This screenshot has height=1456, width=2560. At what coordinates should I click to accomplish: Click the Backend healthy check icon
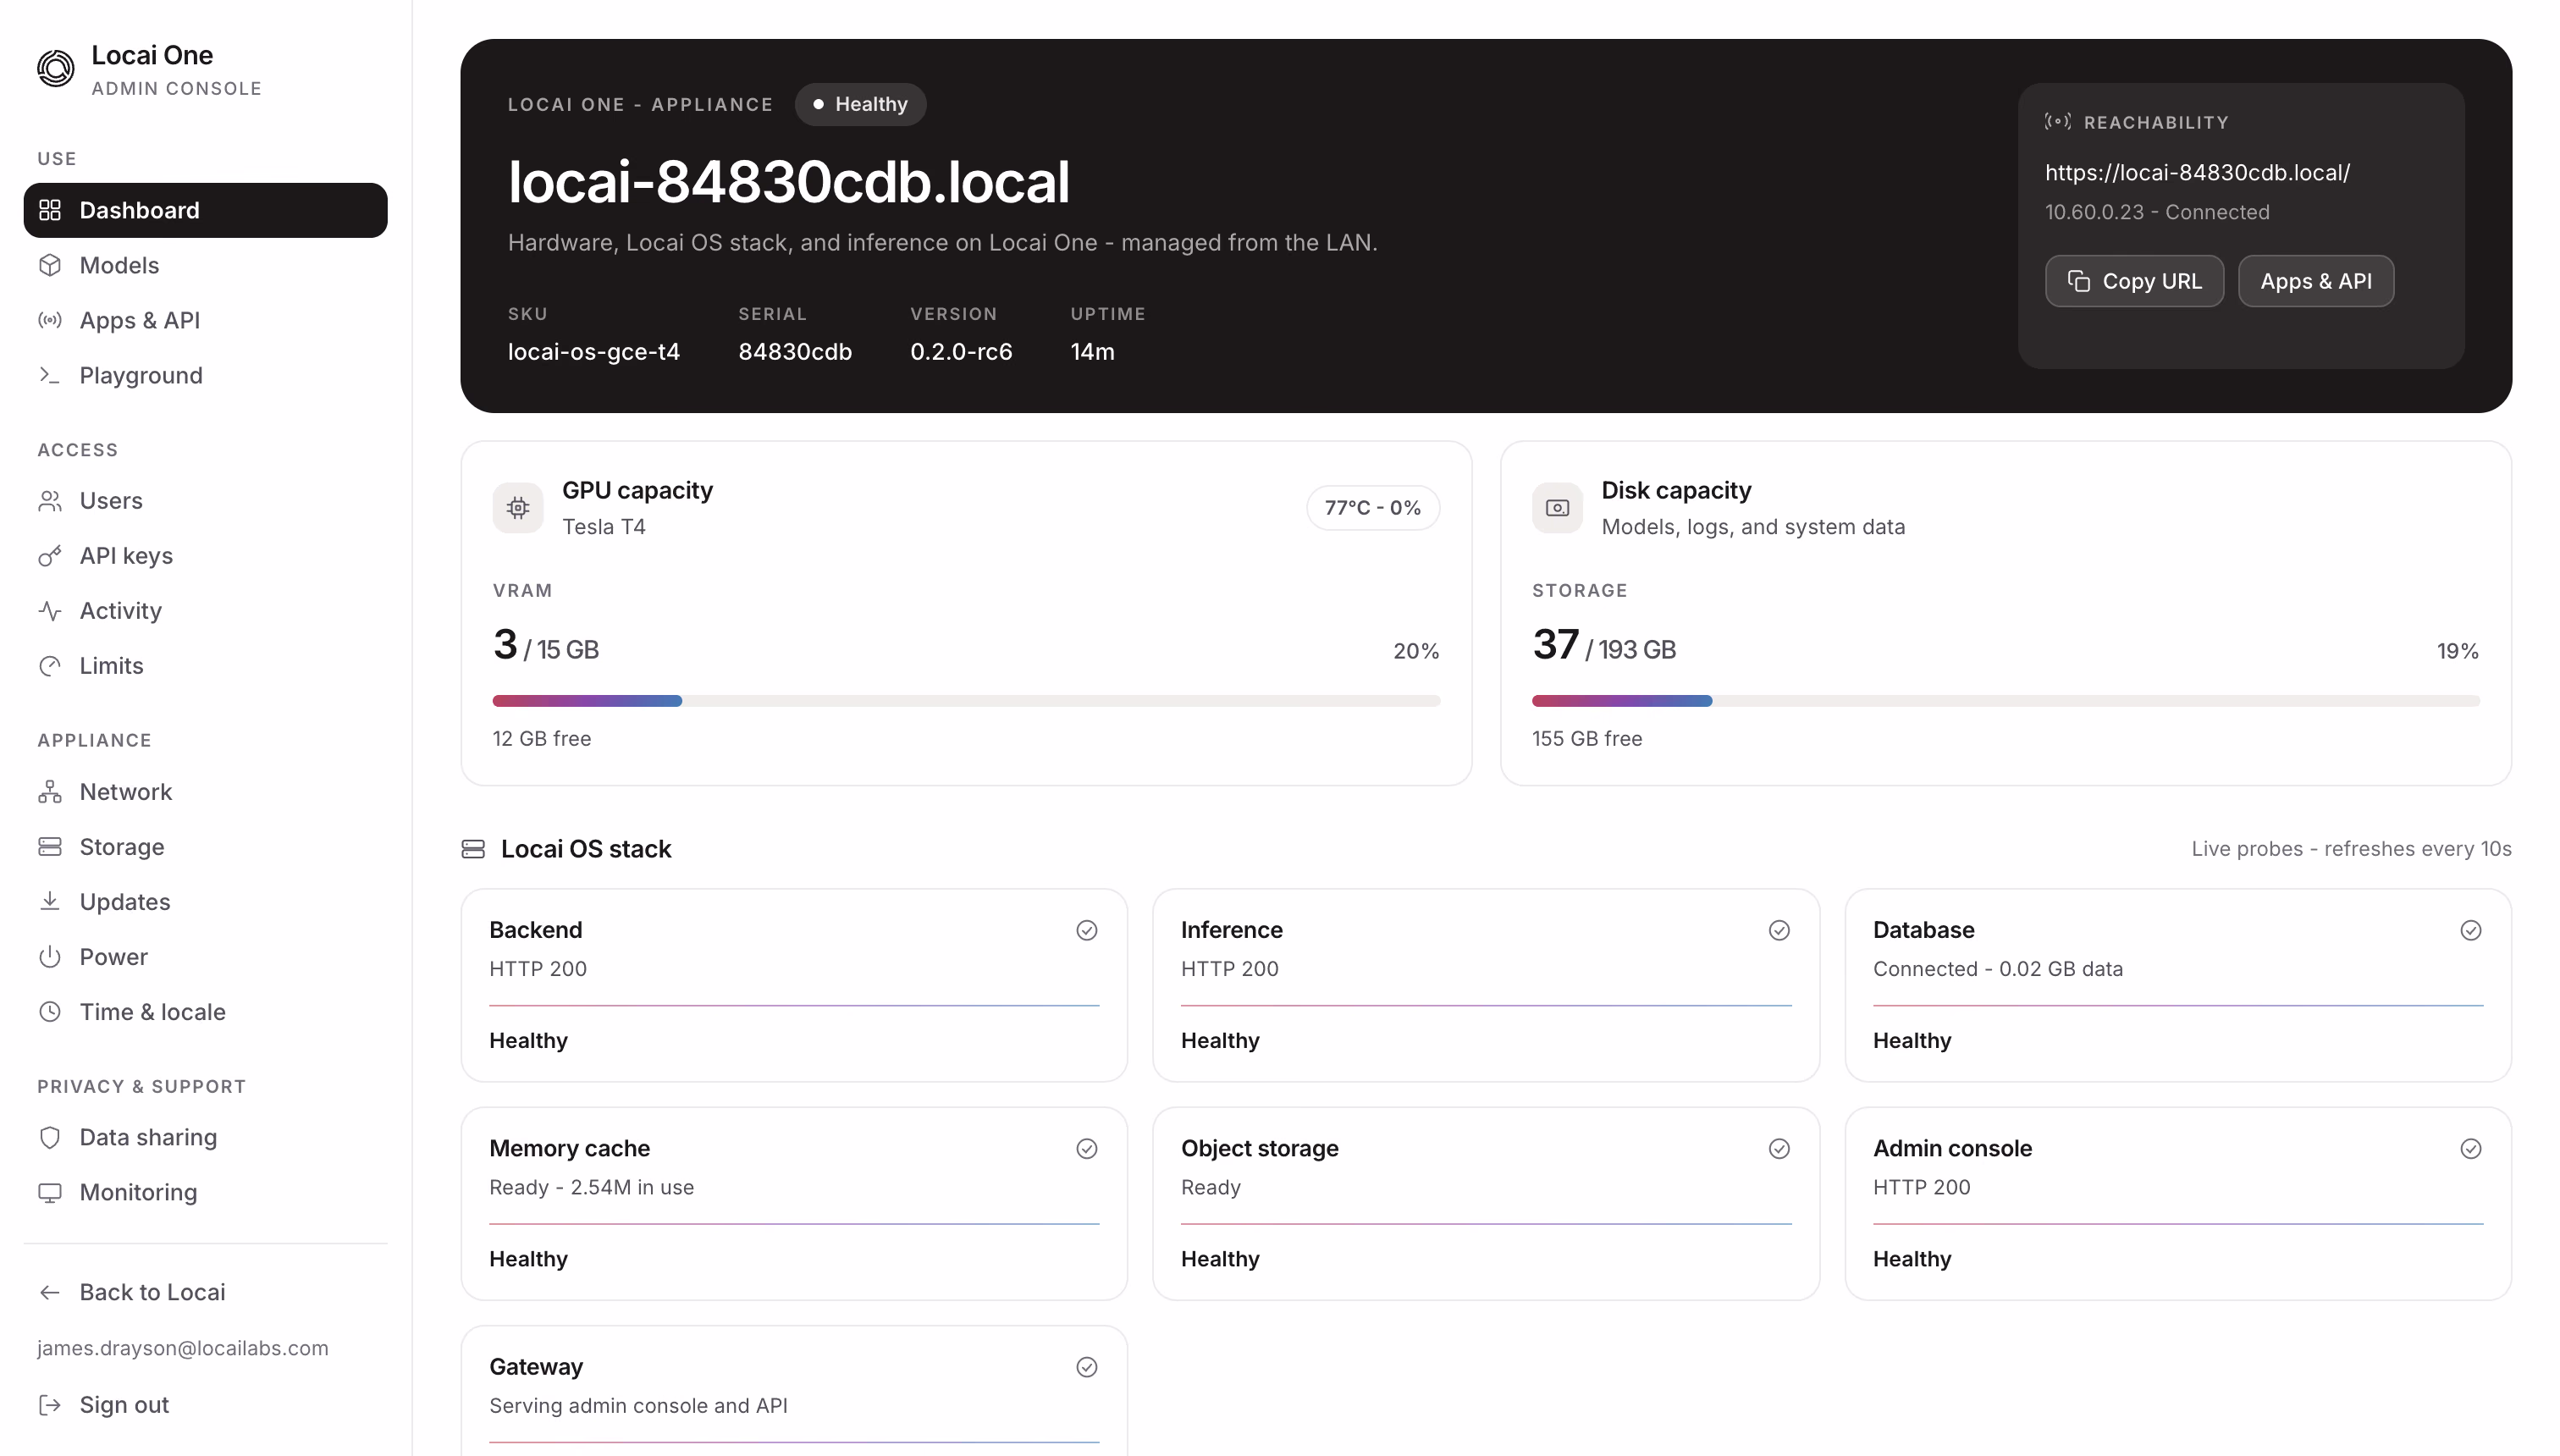coord(1087,930)
